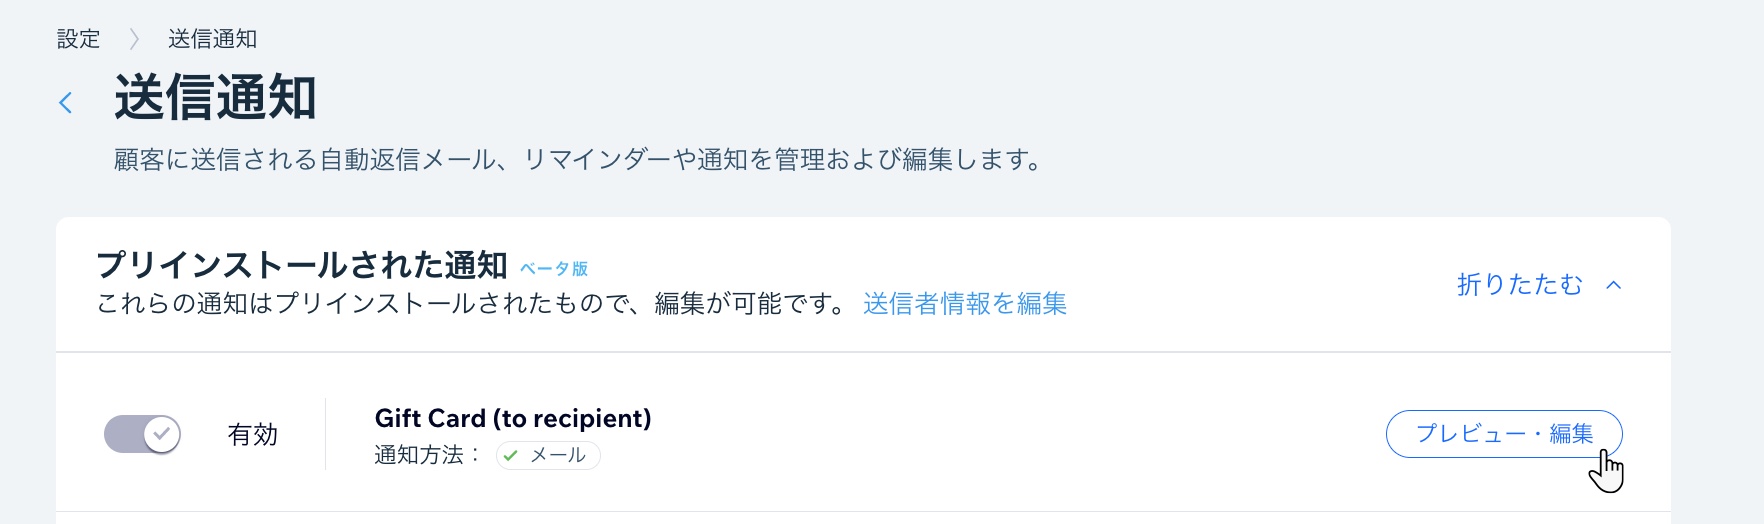Click the 有効 status label

click(252, 435)
